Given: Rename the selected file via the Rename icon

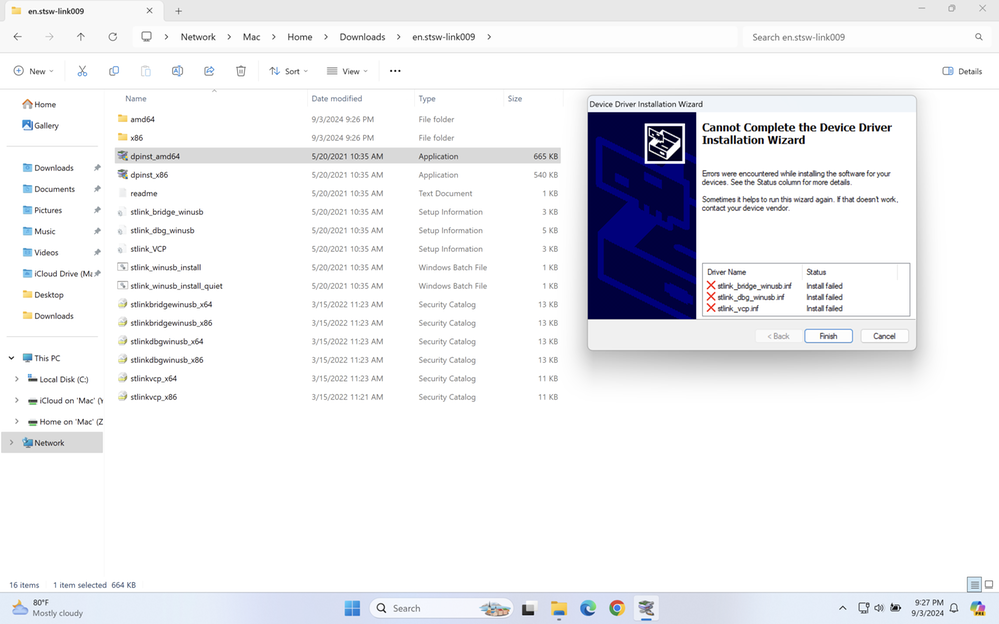Looking at the screenshot, I should pyautogui.click(x=177, y=71).
